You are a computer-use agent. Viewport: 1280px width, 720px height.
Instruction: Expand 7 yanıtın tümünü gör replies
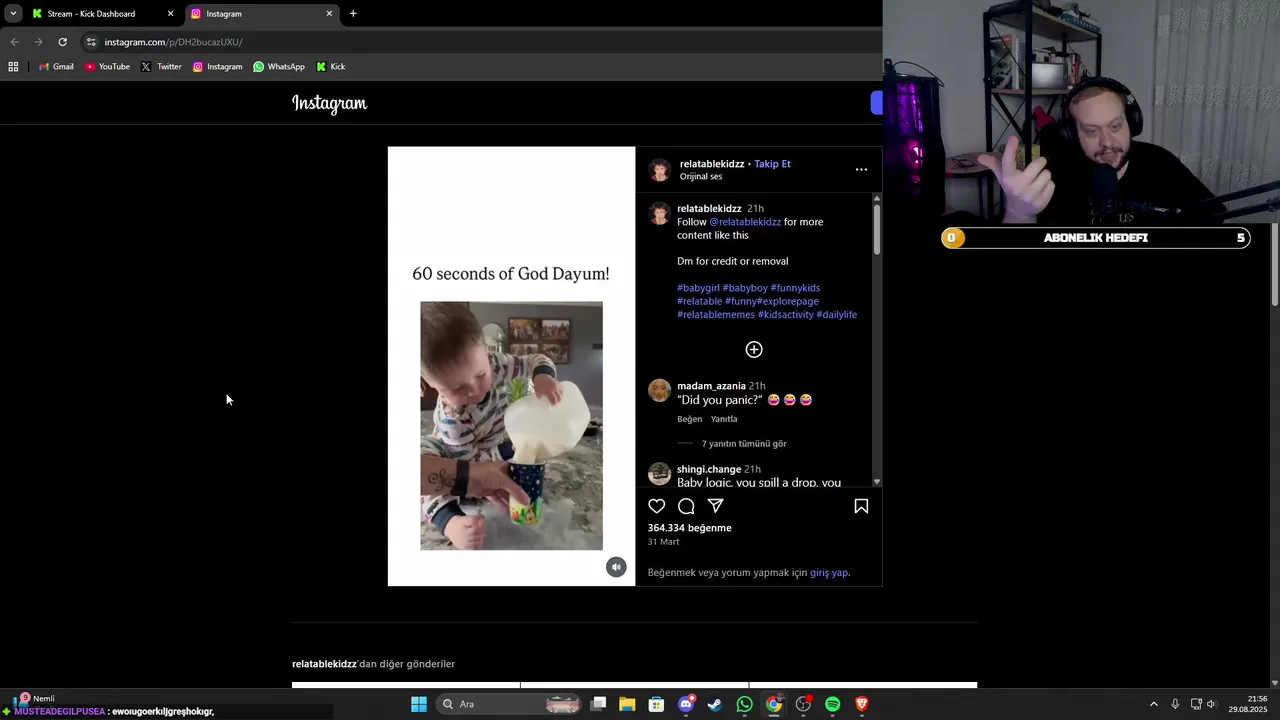(744, 444)
